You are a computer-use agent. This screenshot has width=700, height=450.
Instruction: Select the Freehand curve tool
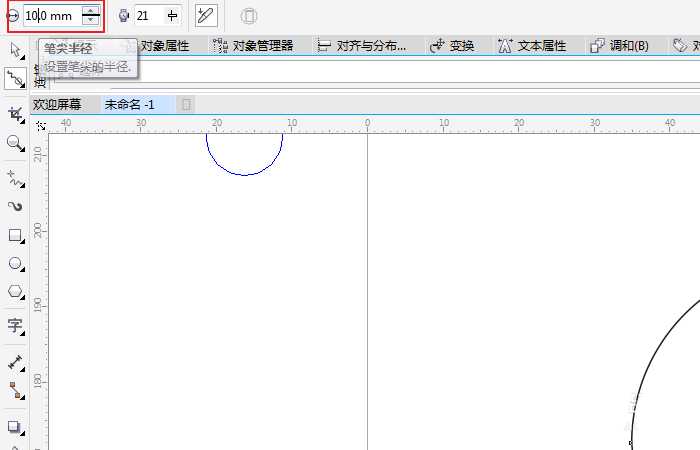point(15,178)
